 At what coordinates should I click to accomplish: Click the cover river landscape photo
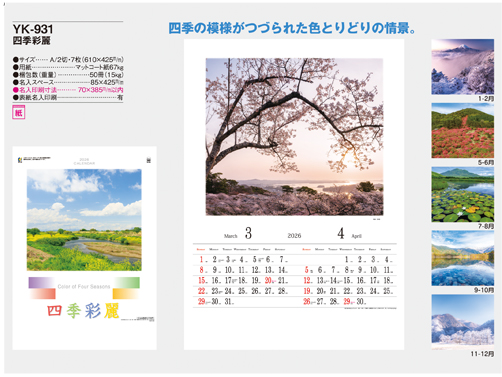coord(84,220)
